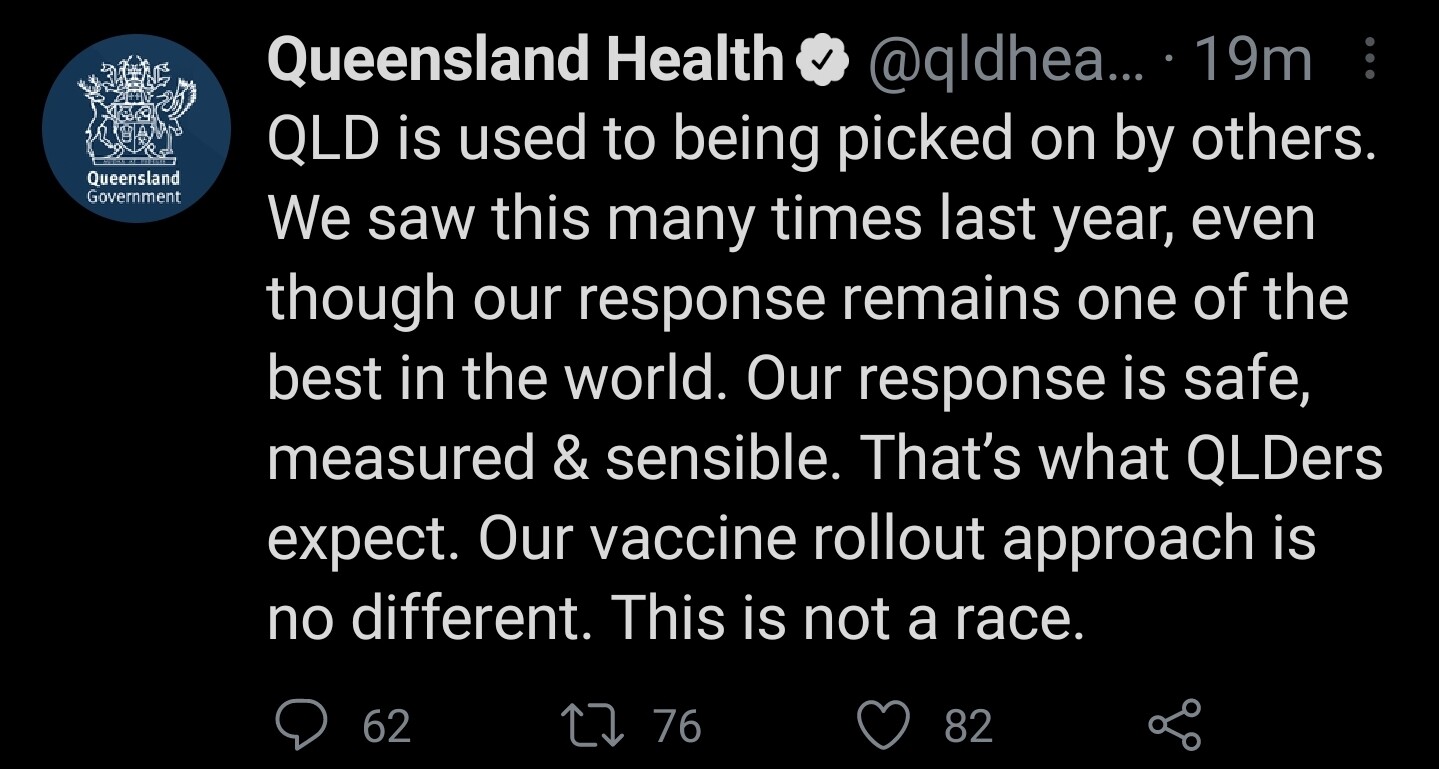Click the reply count 62
1439x769 pixels.
[386, 726]
